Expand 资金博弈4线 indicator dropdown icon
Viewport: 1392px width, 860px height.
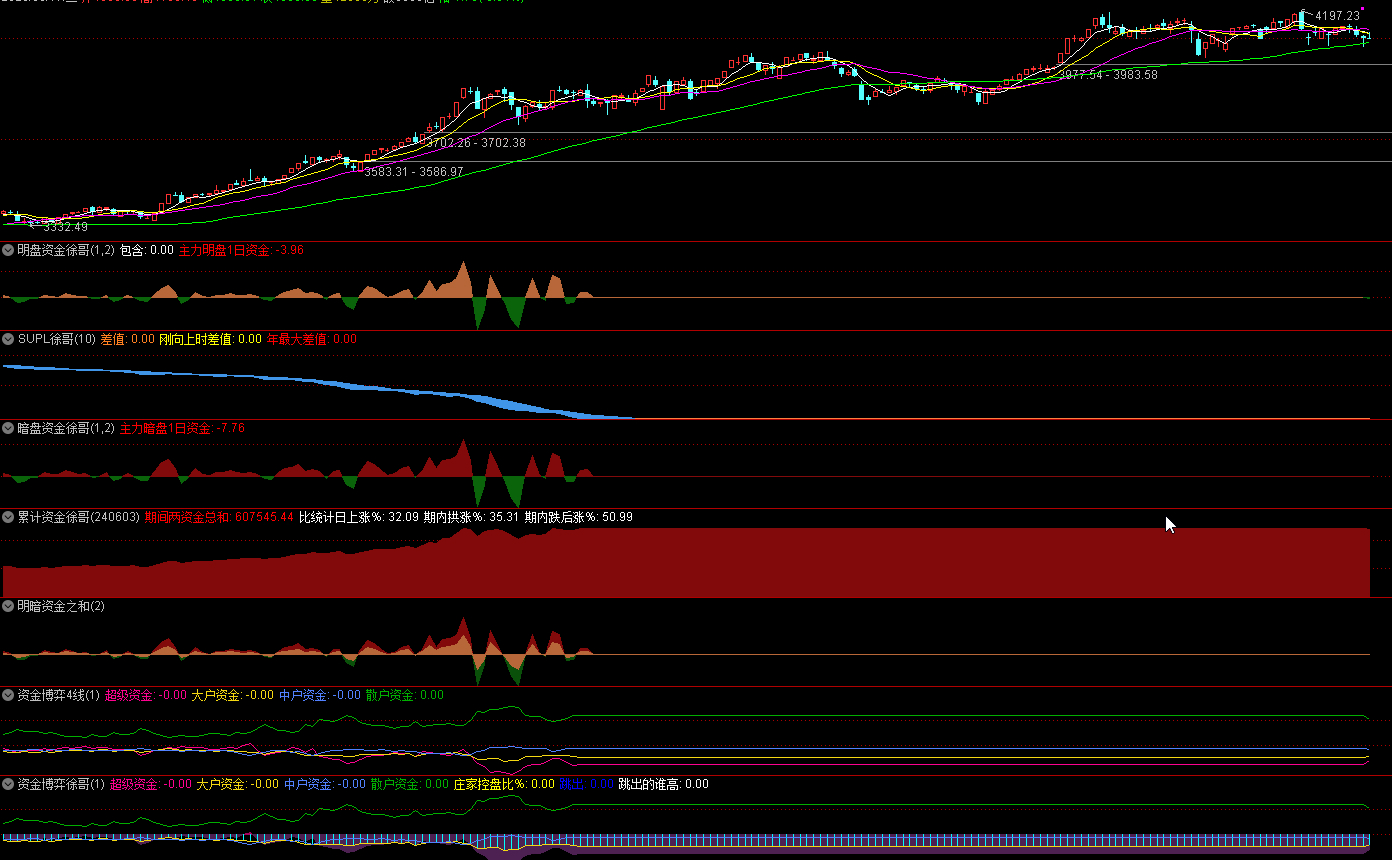click(x=8, y=695)
